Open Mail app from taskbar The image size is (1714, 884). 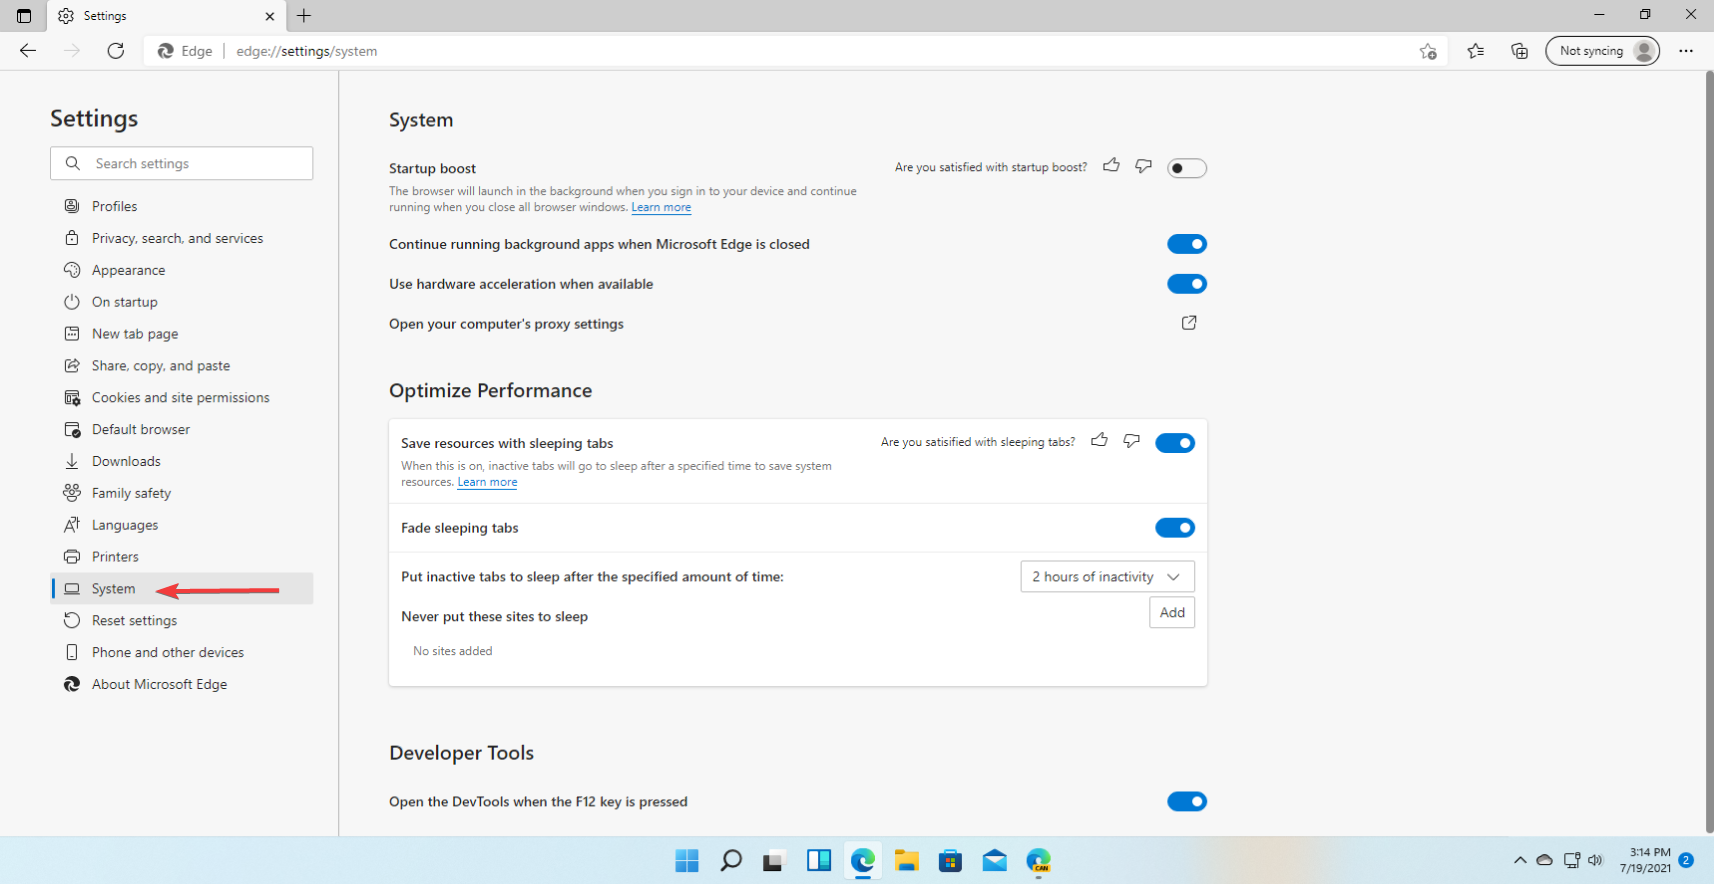tap(995, 861)
